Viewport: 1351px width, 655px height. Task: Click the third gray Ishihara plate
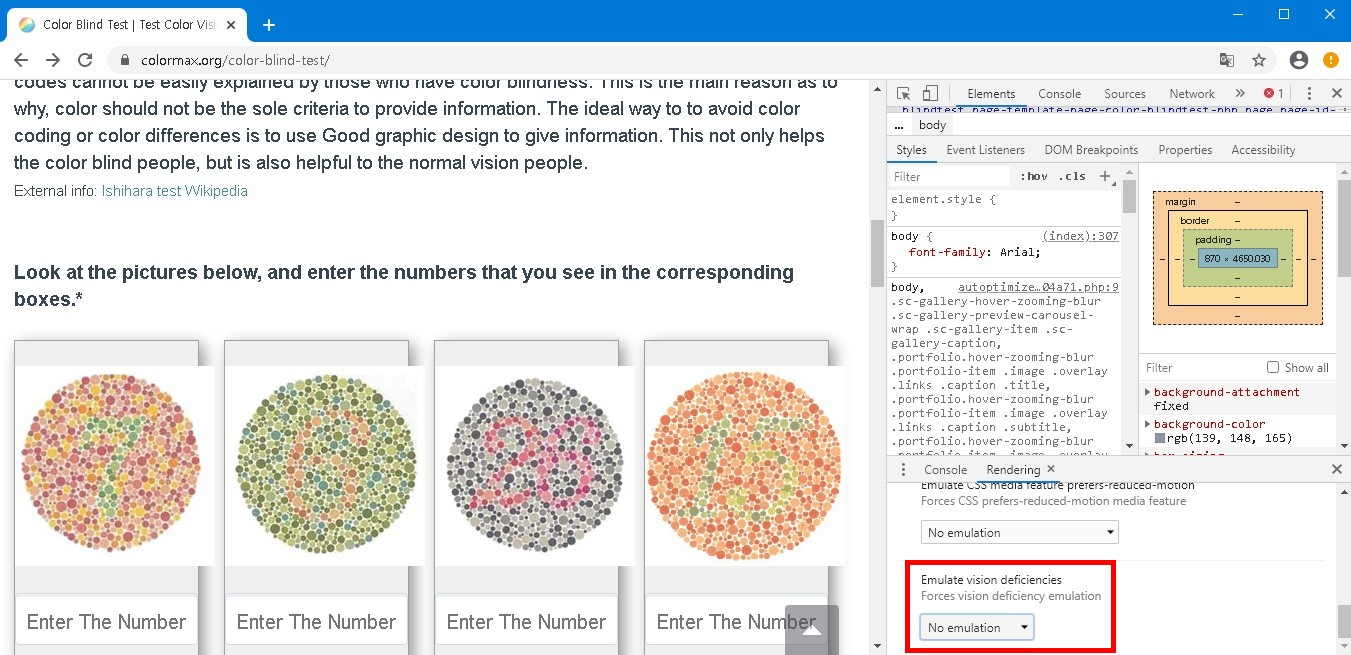pos(534,465)
